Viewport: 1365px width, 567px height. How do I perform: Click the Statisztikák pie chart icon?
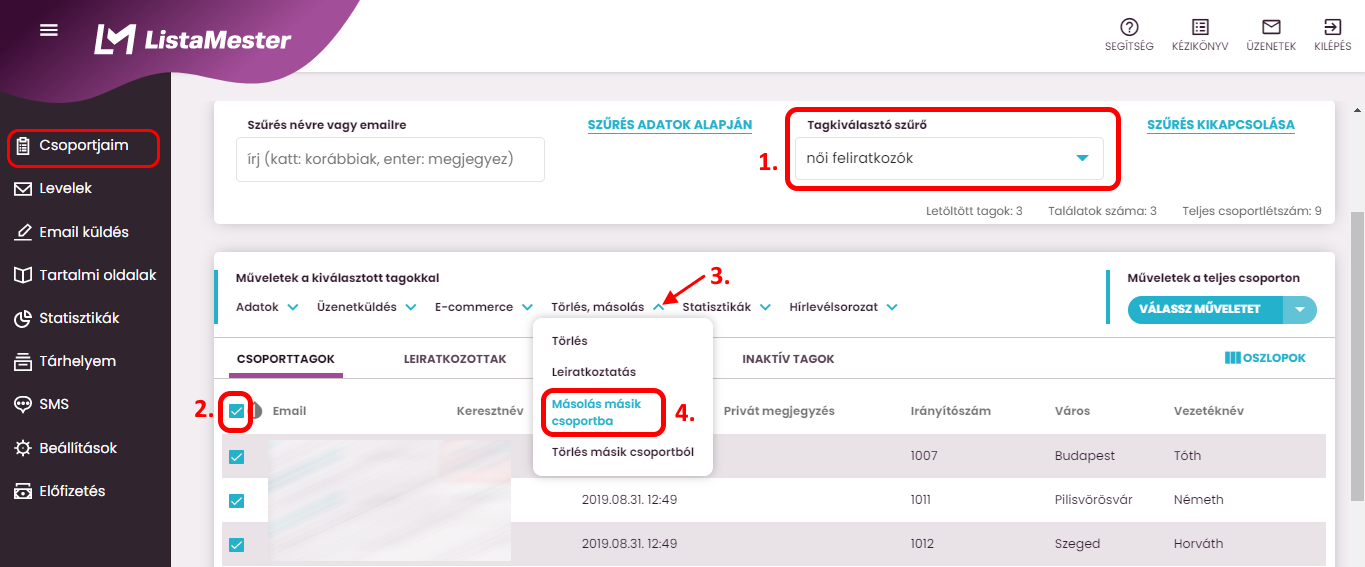coord(23,319)
